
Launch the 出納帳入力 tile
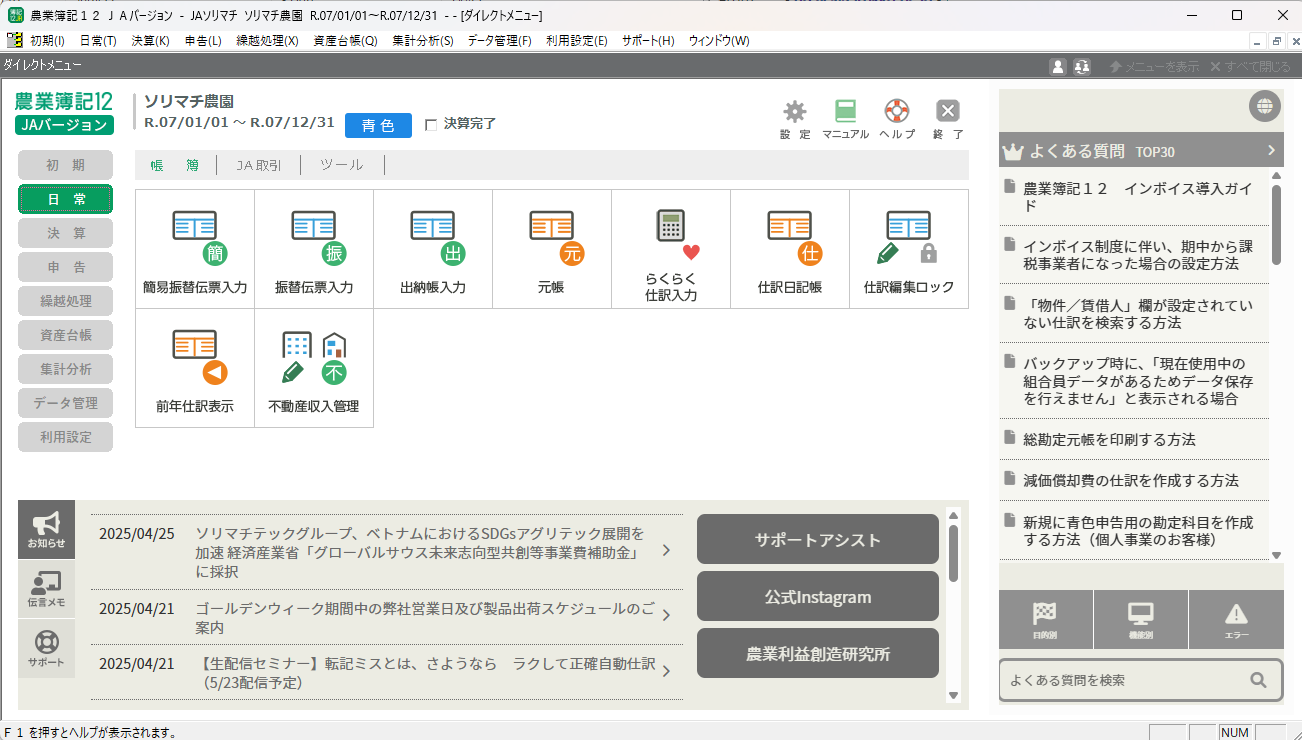coord(433,249)
